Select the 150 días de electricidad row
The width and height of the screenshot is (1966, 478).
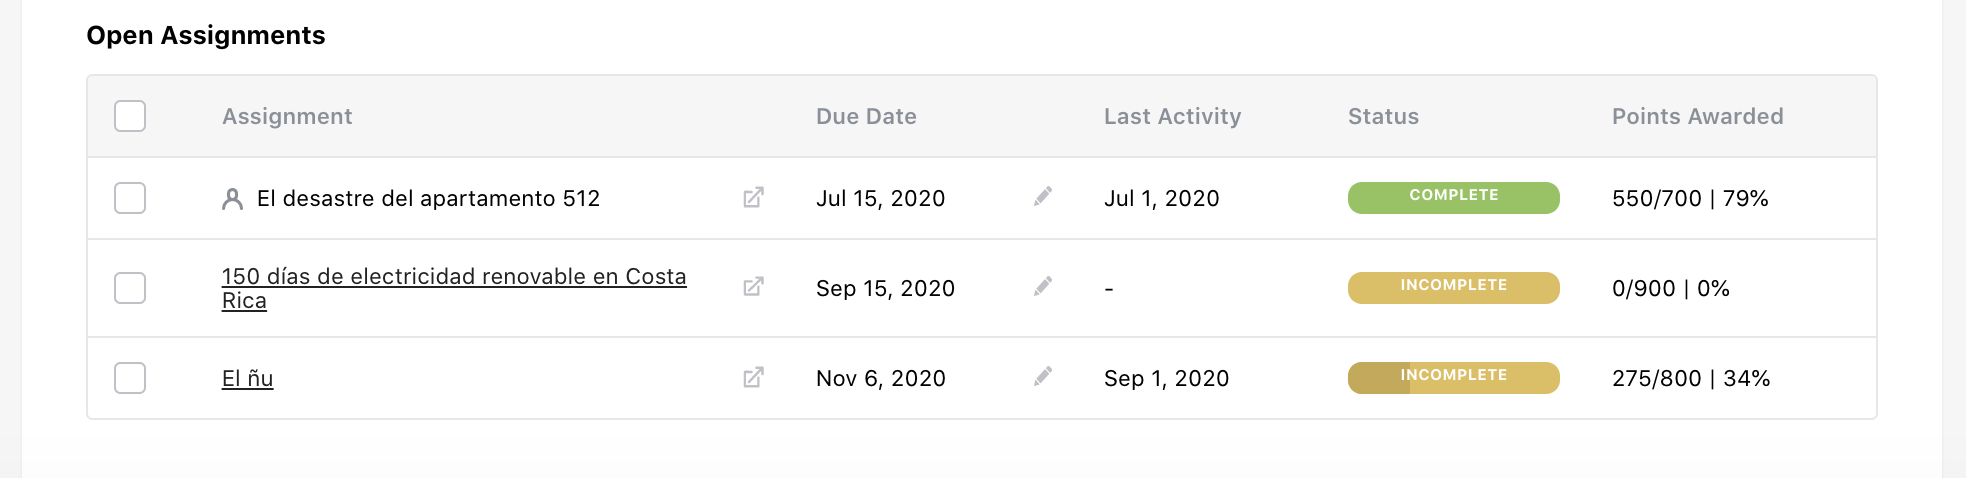tap(130, 288)
